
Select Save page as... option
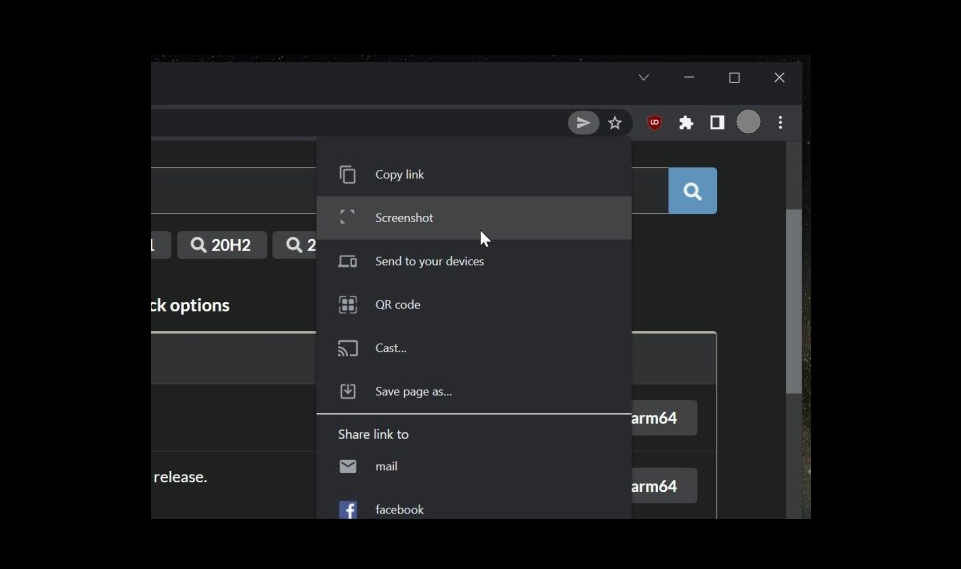coord(413,392)
